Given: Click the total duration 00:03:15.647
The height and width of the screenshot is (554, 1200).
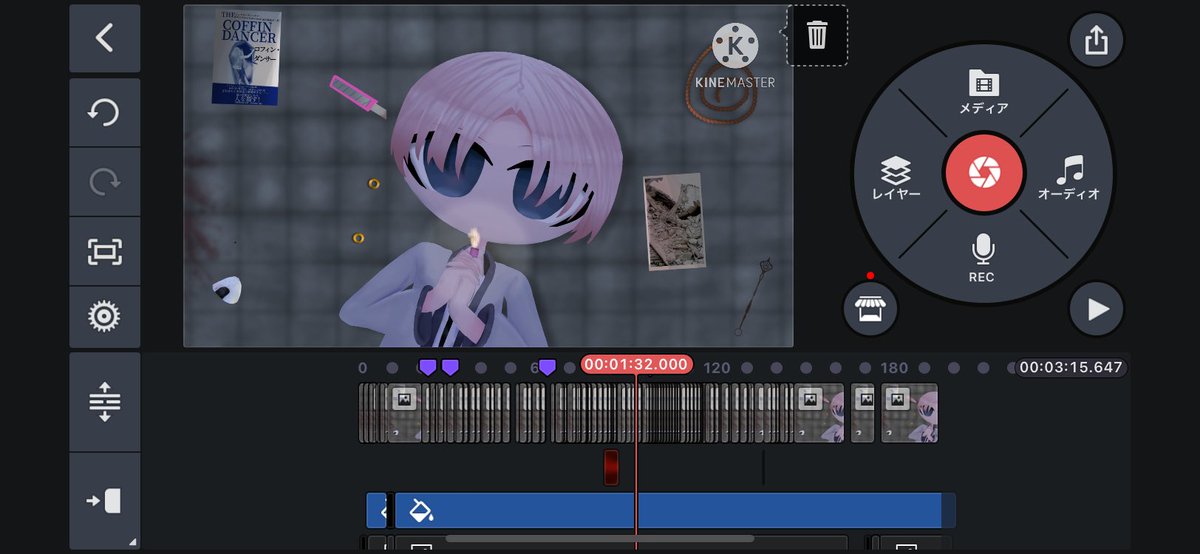Looking at the screenshot, I should point(1071,367).
